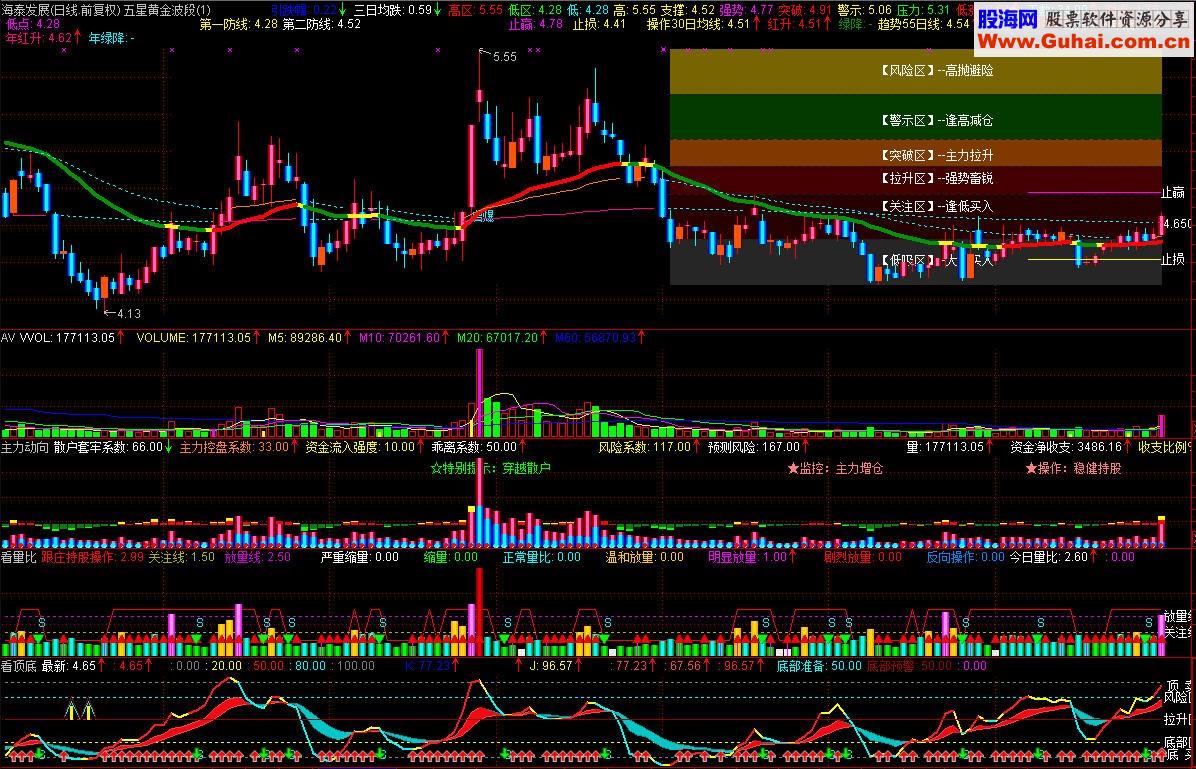Click the 低点: 4.28 label
1196x769 pixels.
pos(32,24)
